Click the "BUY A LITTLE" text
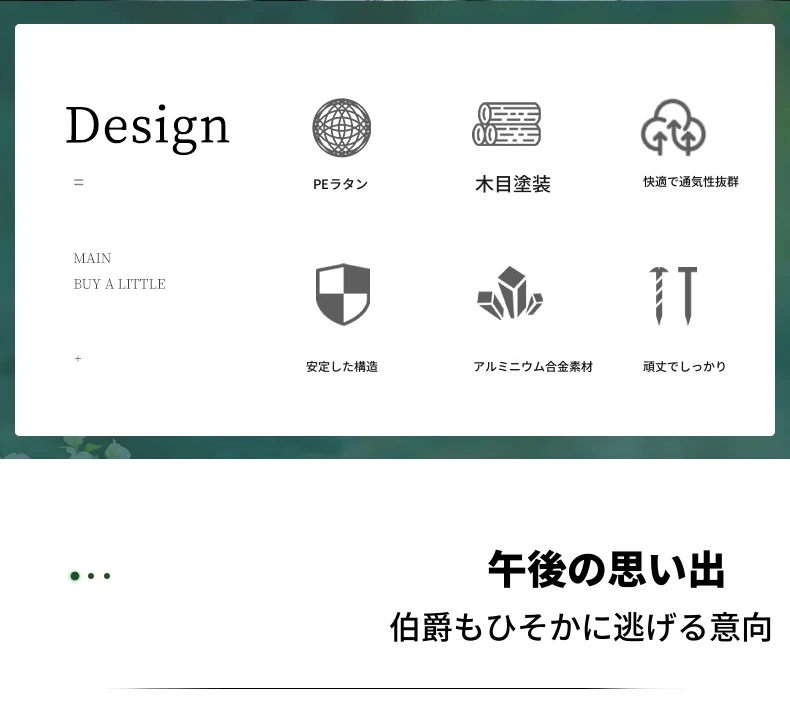The width and height of the screenshot is (790, 711). pos(119,284)
